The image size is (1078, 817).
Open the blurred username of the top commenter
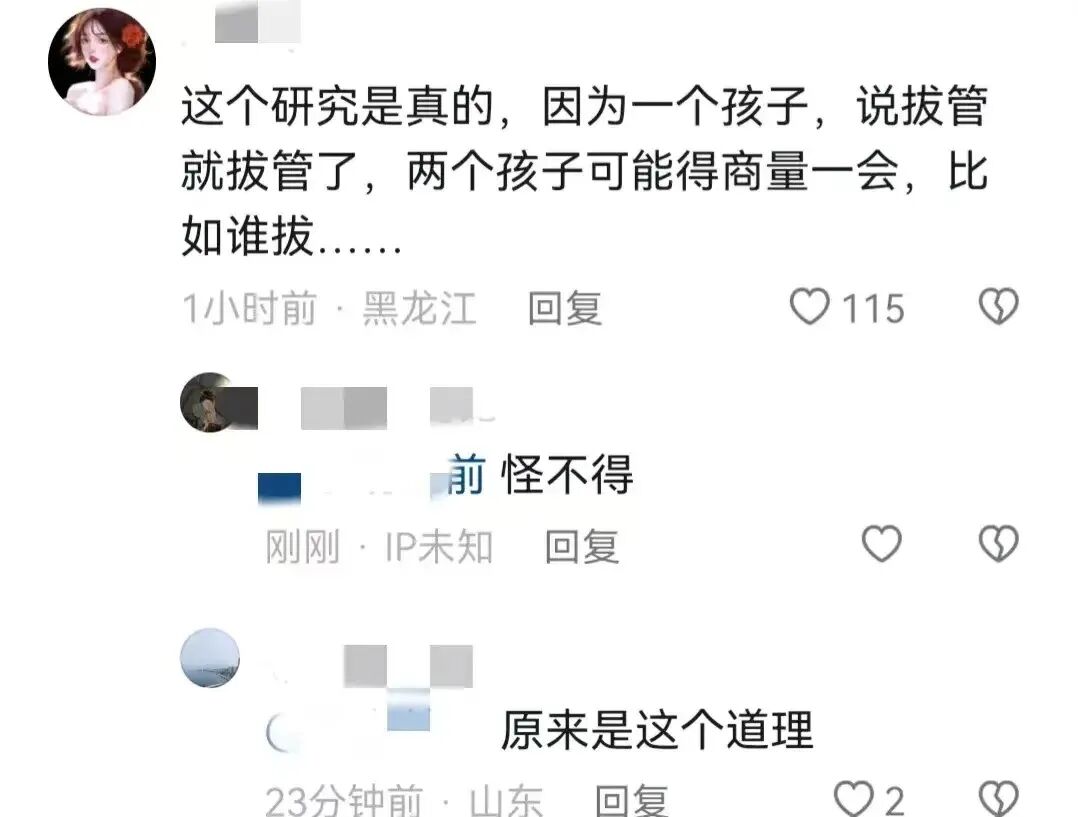pyautogui.click(x=257, y=22)
